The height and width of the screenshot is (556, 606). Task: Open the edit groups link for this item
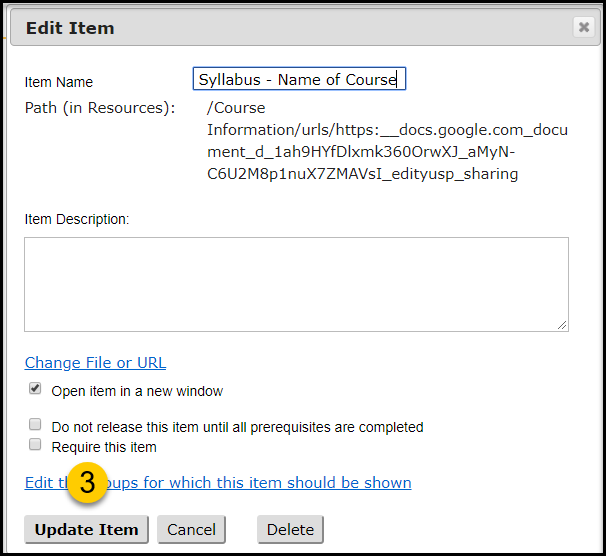pyautogui.click(x=218, y=483)
